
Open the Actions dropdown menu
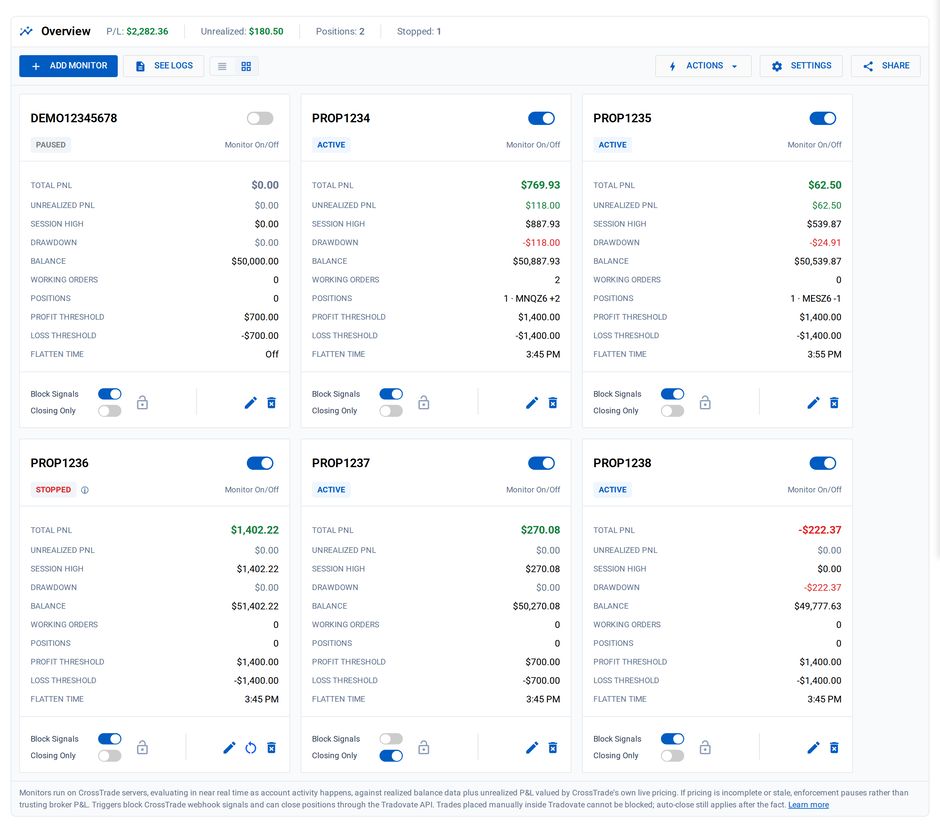703,66
